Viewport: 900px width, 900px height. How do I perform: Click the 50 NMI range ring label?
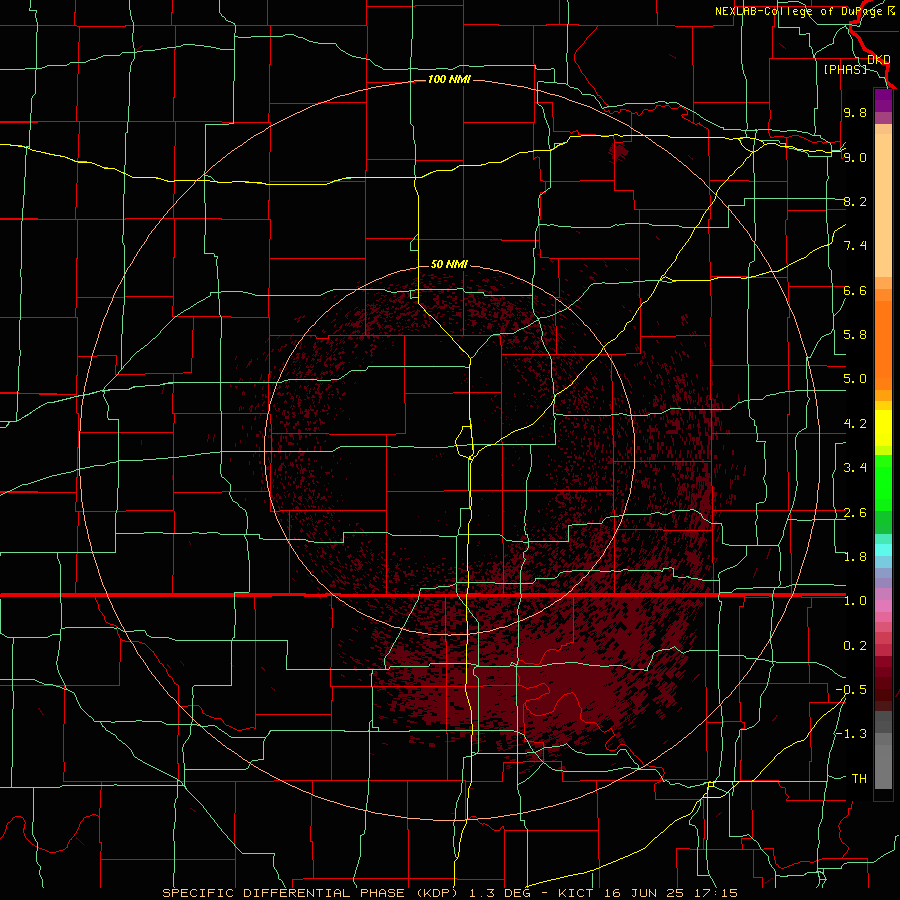(449, 264)
